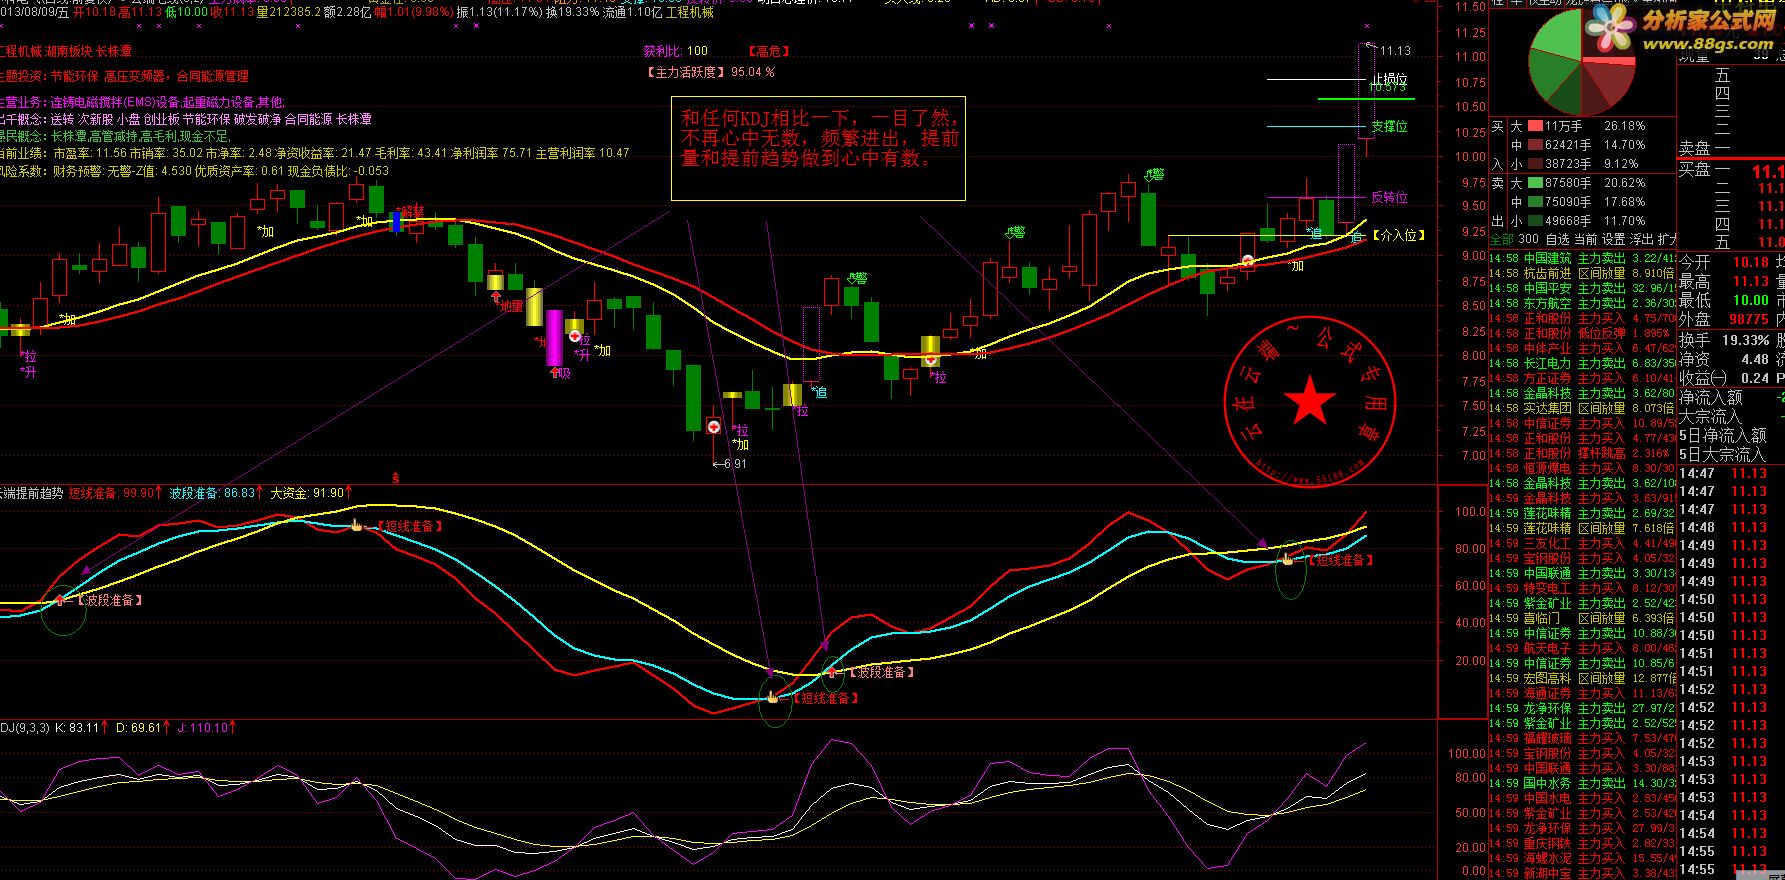This screenshot has height=880, width=1785.
Task: Click the KDJ K: 83.11 value
Action: tap(79, 728)
